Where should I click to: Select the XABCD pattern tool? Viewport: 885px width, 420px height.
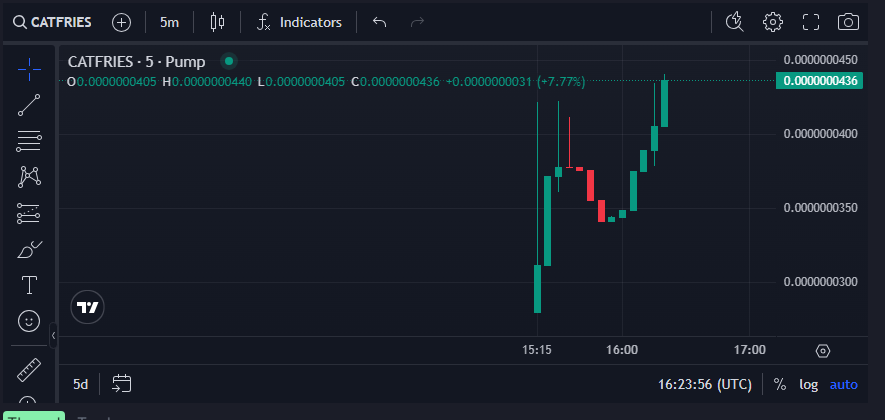(29, 177)
